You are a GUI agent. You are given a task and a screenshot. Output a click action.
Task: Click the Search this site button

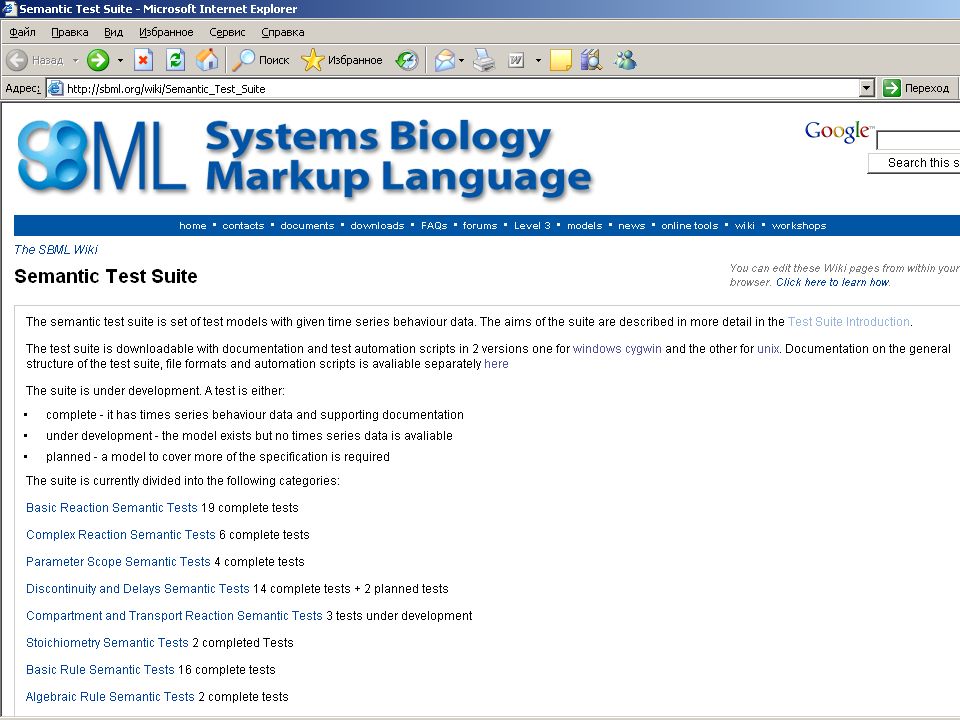[x=913, y=163]
